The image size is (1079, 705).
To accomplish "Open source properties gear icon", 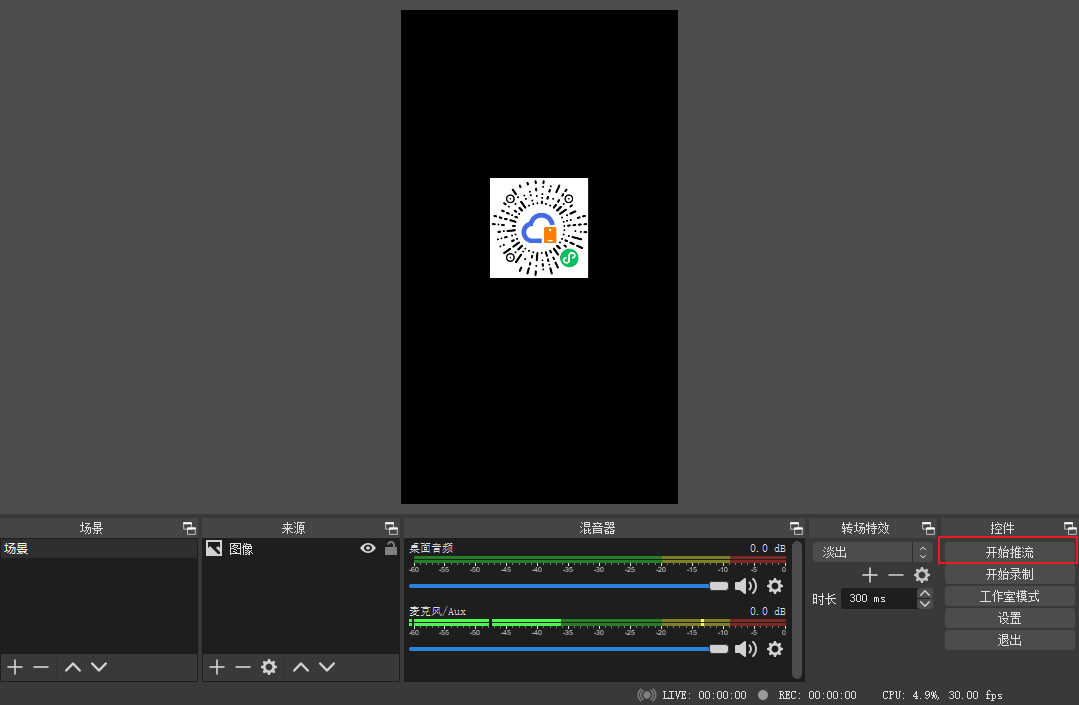I will [x=268, y=667].
